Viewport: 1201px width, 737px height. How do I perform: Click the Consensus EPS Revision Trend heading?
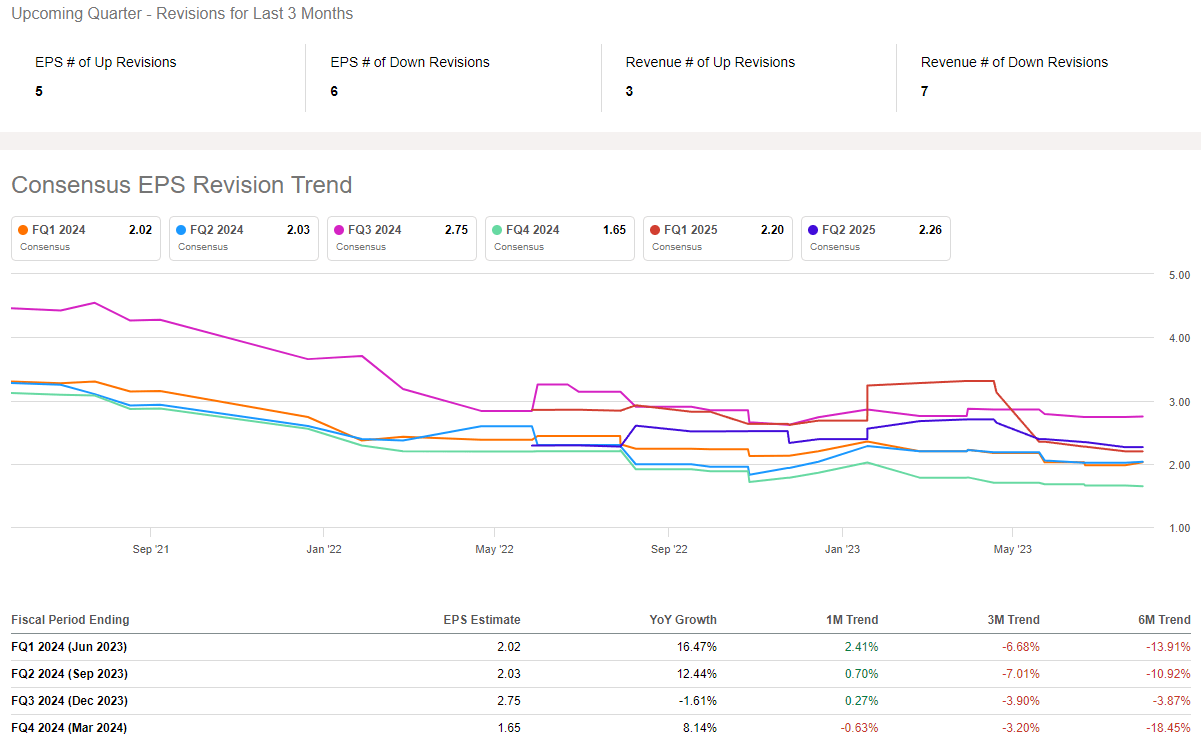tap(181, 185)
